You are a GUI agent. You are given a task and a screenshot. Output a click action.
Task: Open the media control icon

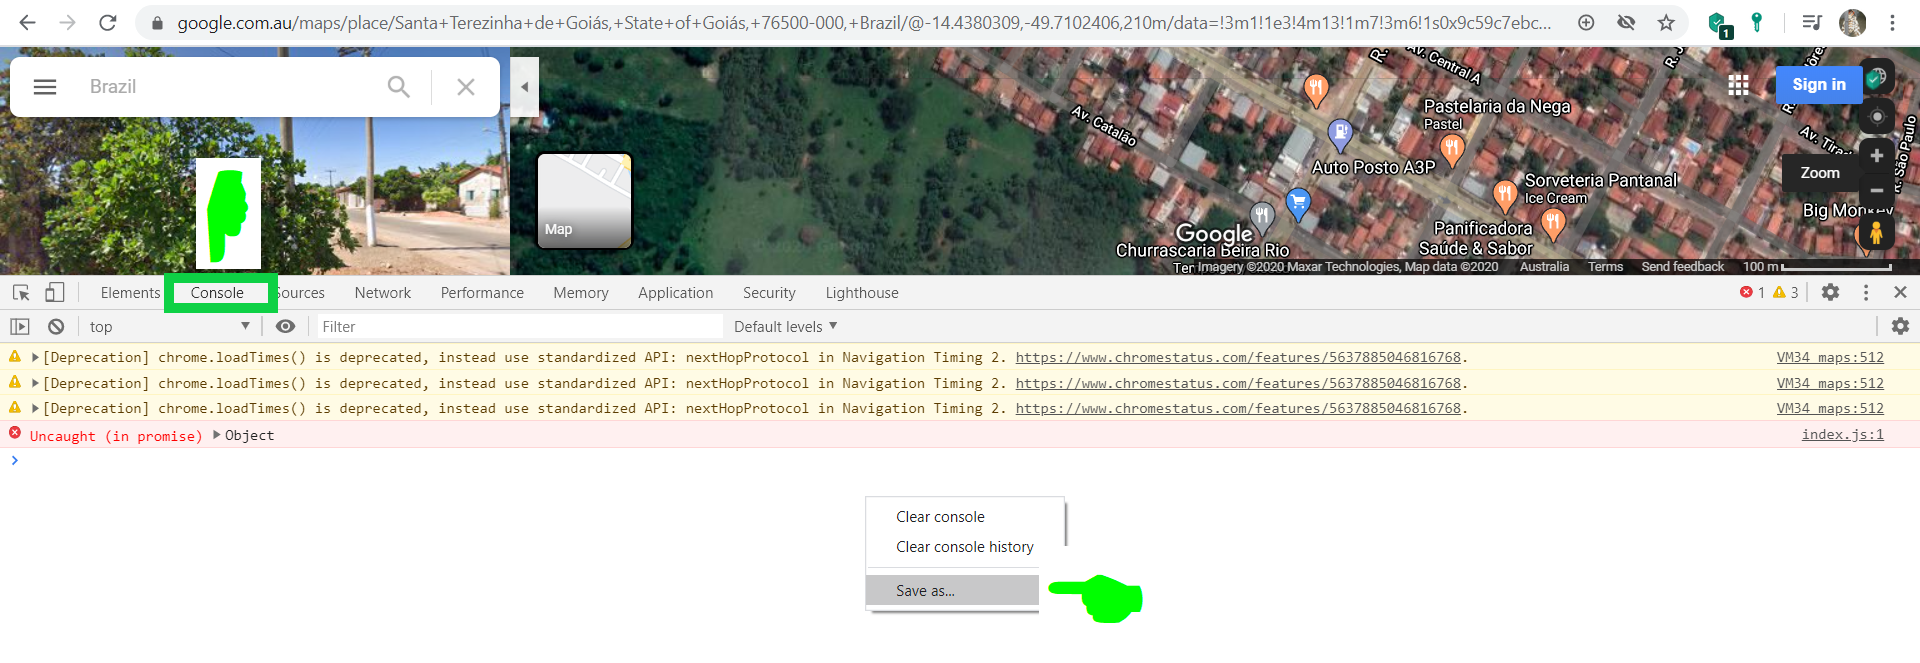click(1811, 22)
